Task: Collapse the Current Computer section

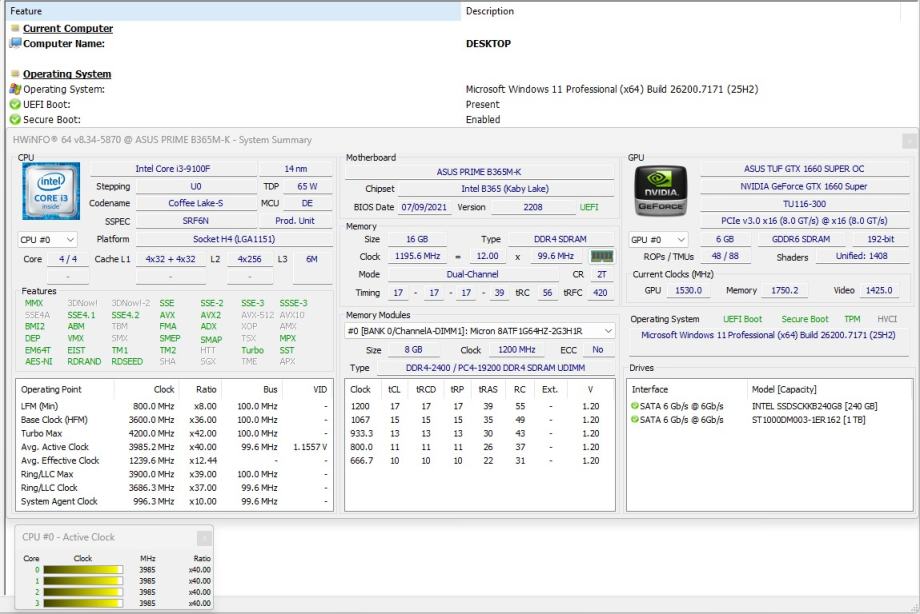Action: coord(15,29)
